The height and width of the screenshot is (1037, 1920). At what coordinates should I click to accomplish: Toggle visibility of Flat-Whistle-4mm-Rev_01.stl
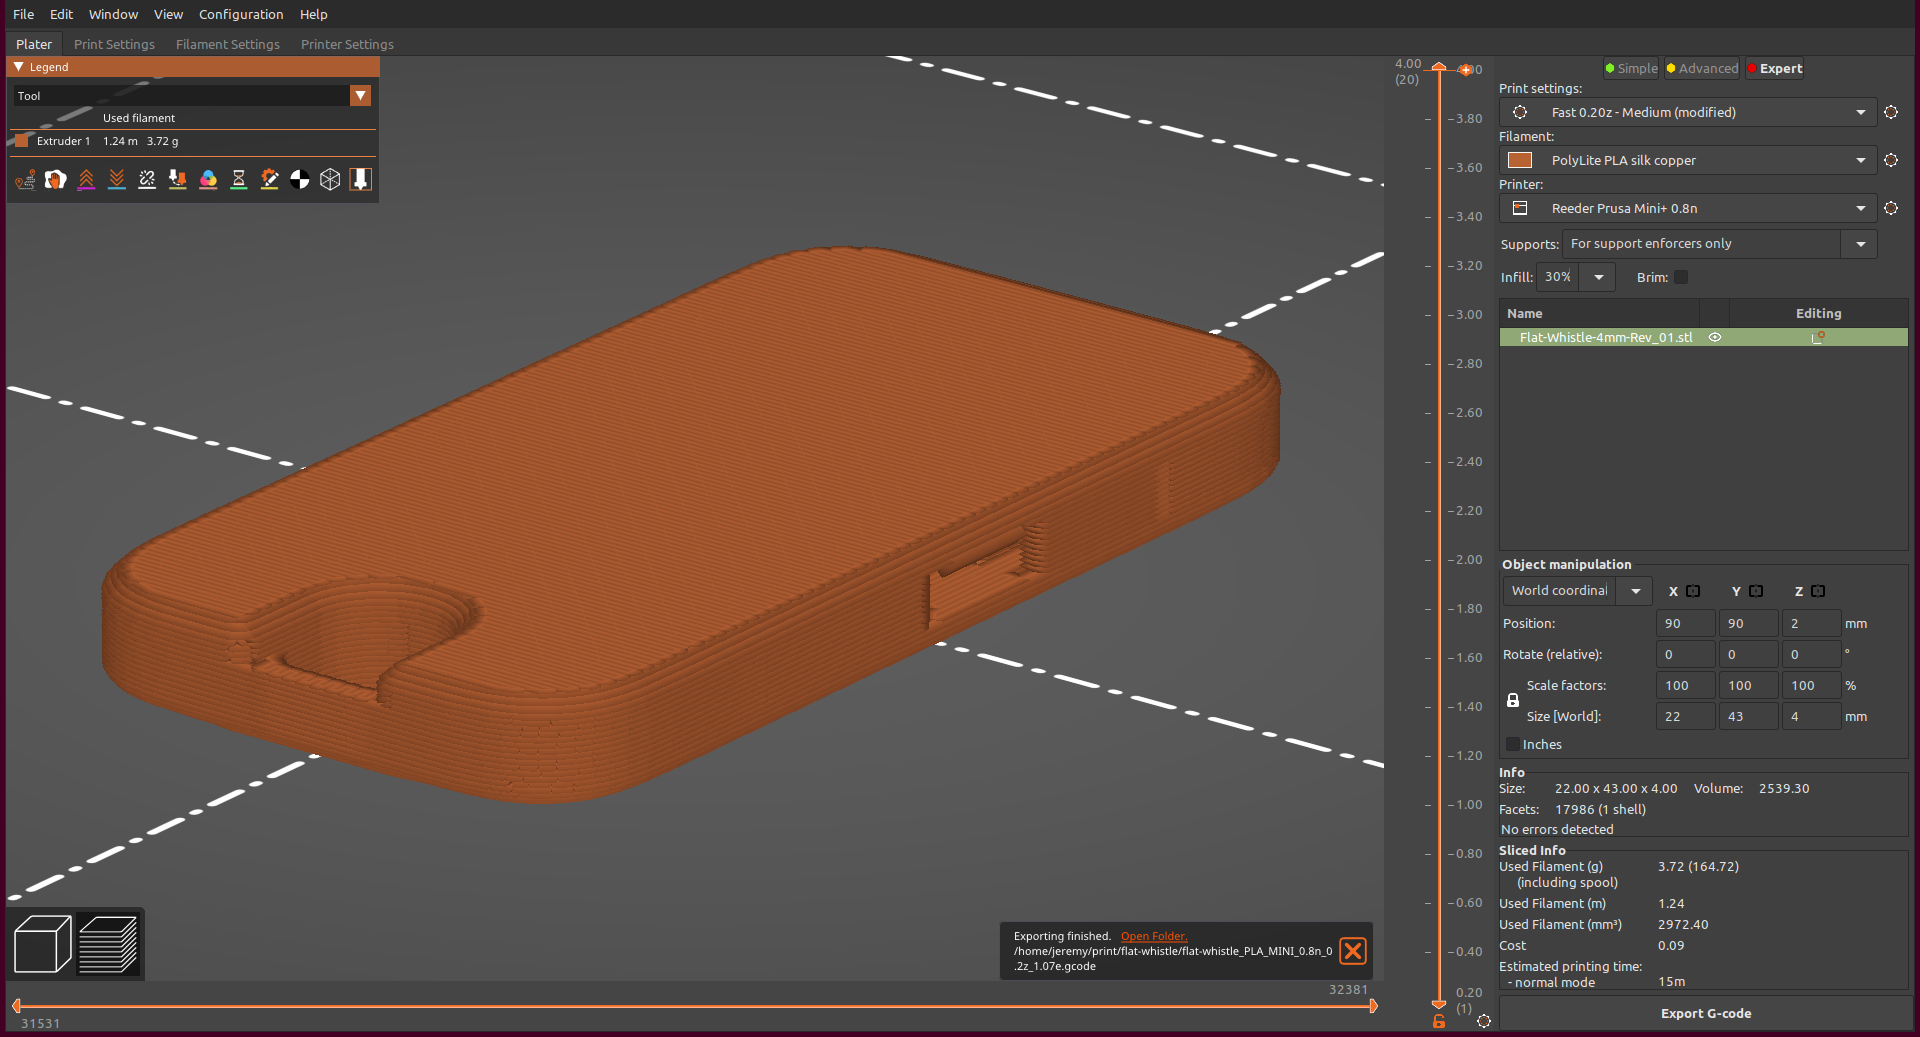pos(1715,337)
